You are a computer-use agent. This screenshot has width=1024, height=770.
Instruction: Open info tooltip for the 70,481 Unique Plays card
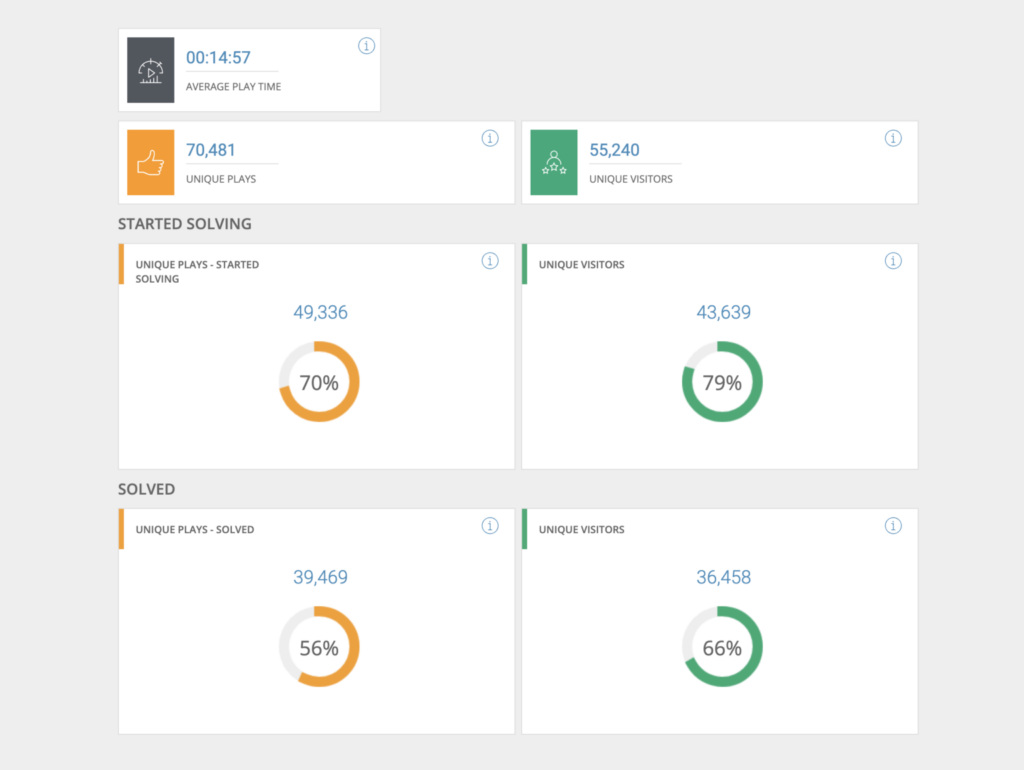(x=490, y=139)
